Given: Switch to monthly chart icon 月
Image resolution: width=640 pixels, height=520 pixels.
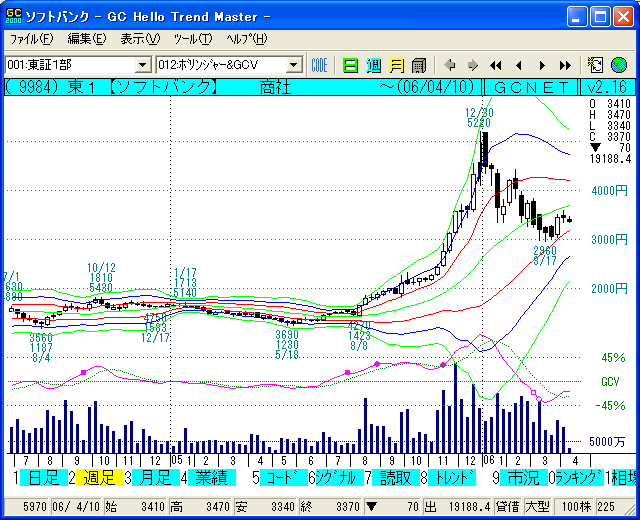Looking at the screenshot, I should [396, 65].
